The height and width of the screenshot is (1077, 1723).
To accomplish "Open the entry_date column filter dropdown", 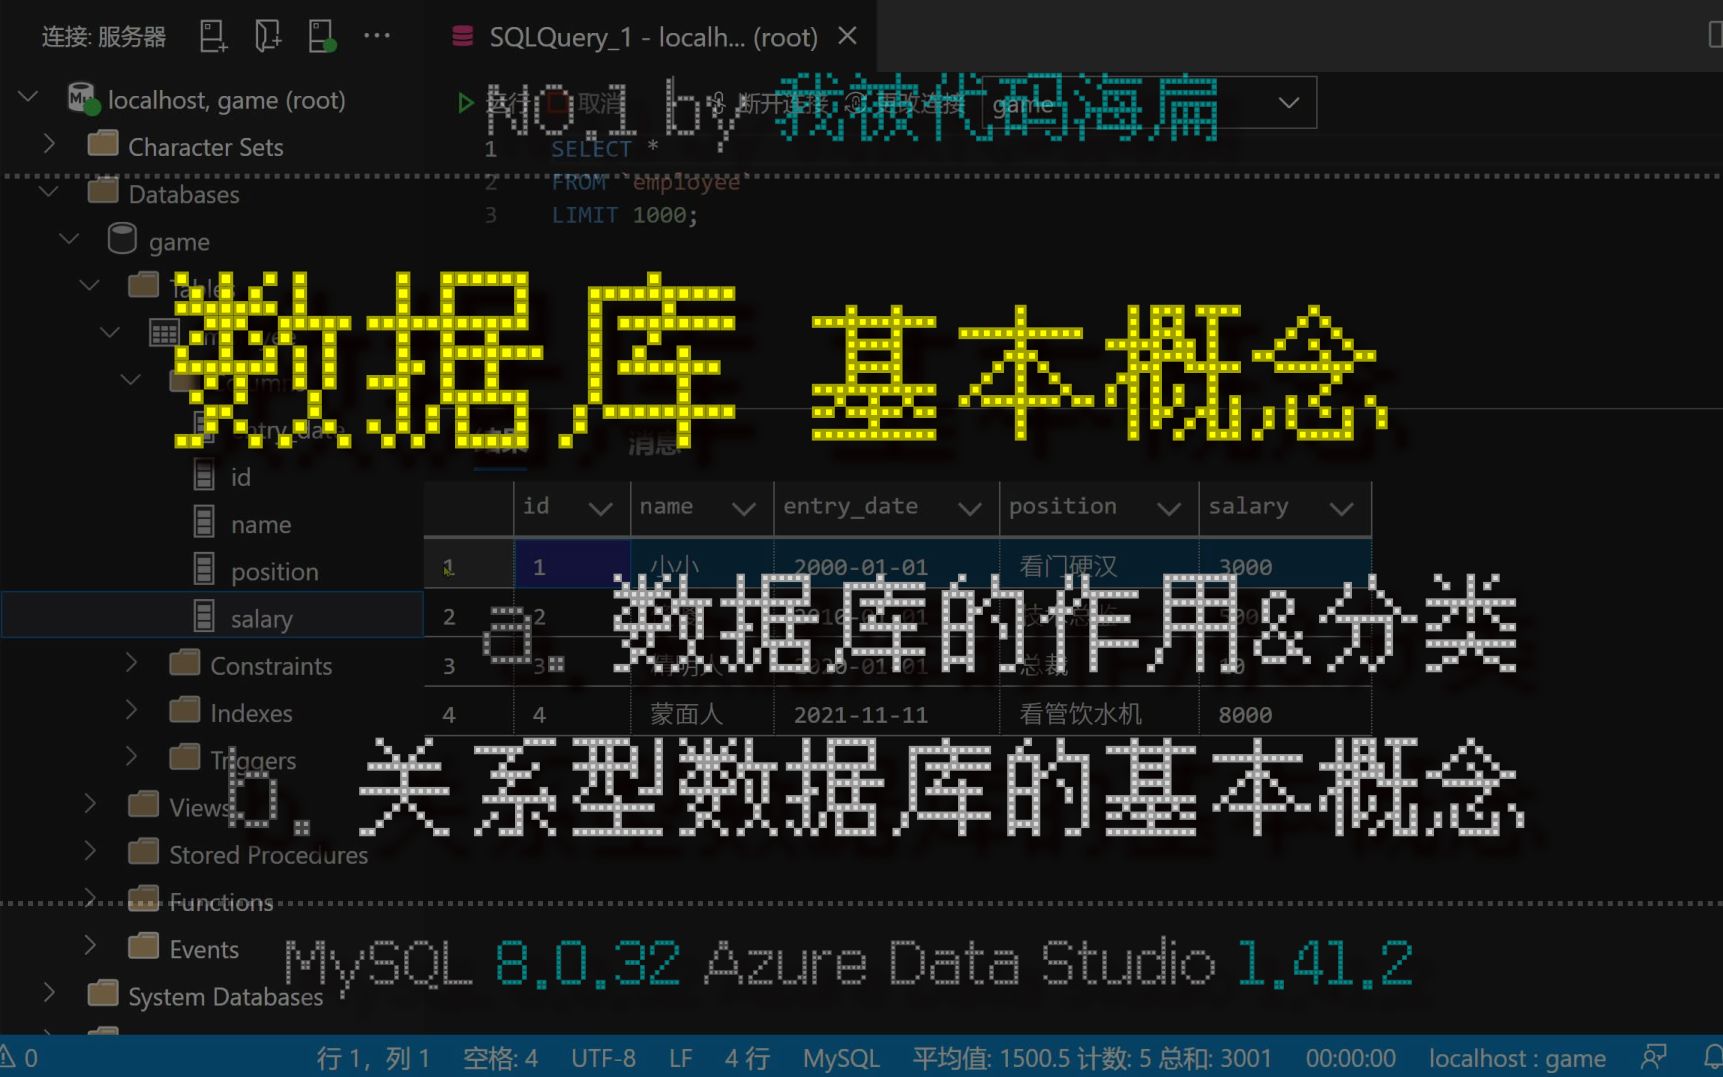I will [x=969, y=509].
